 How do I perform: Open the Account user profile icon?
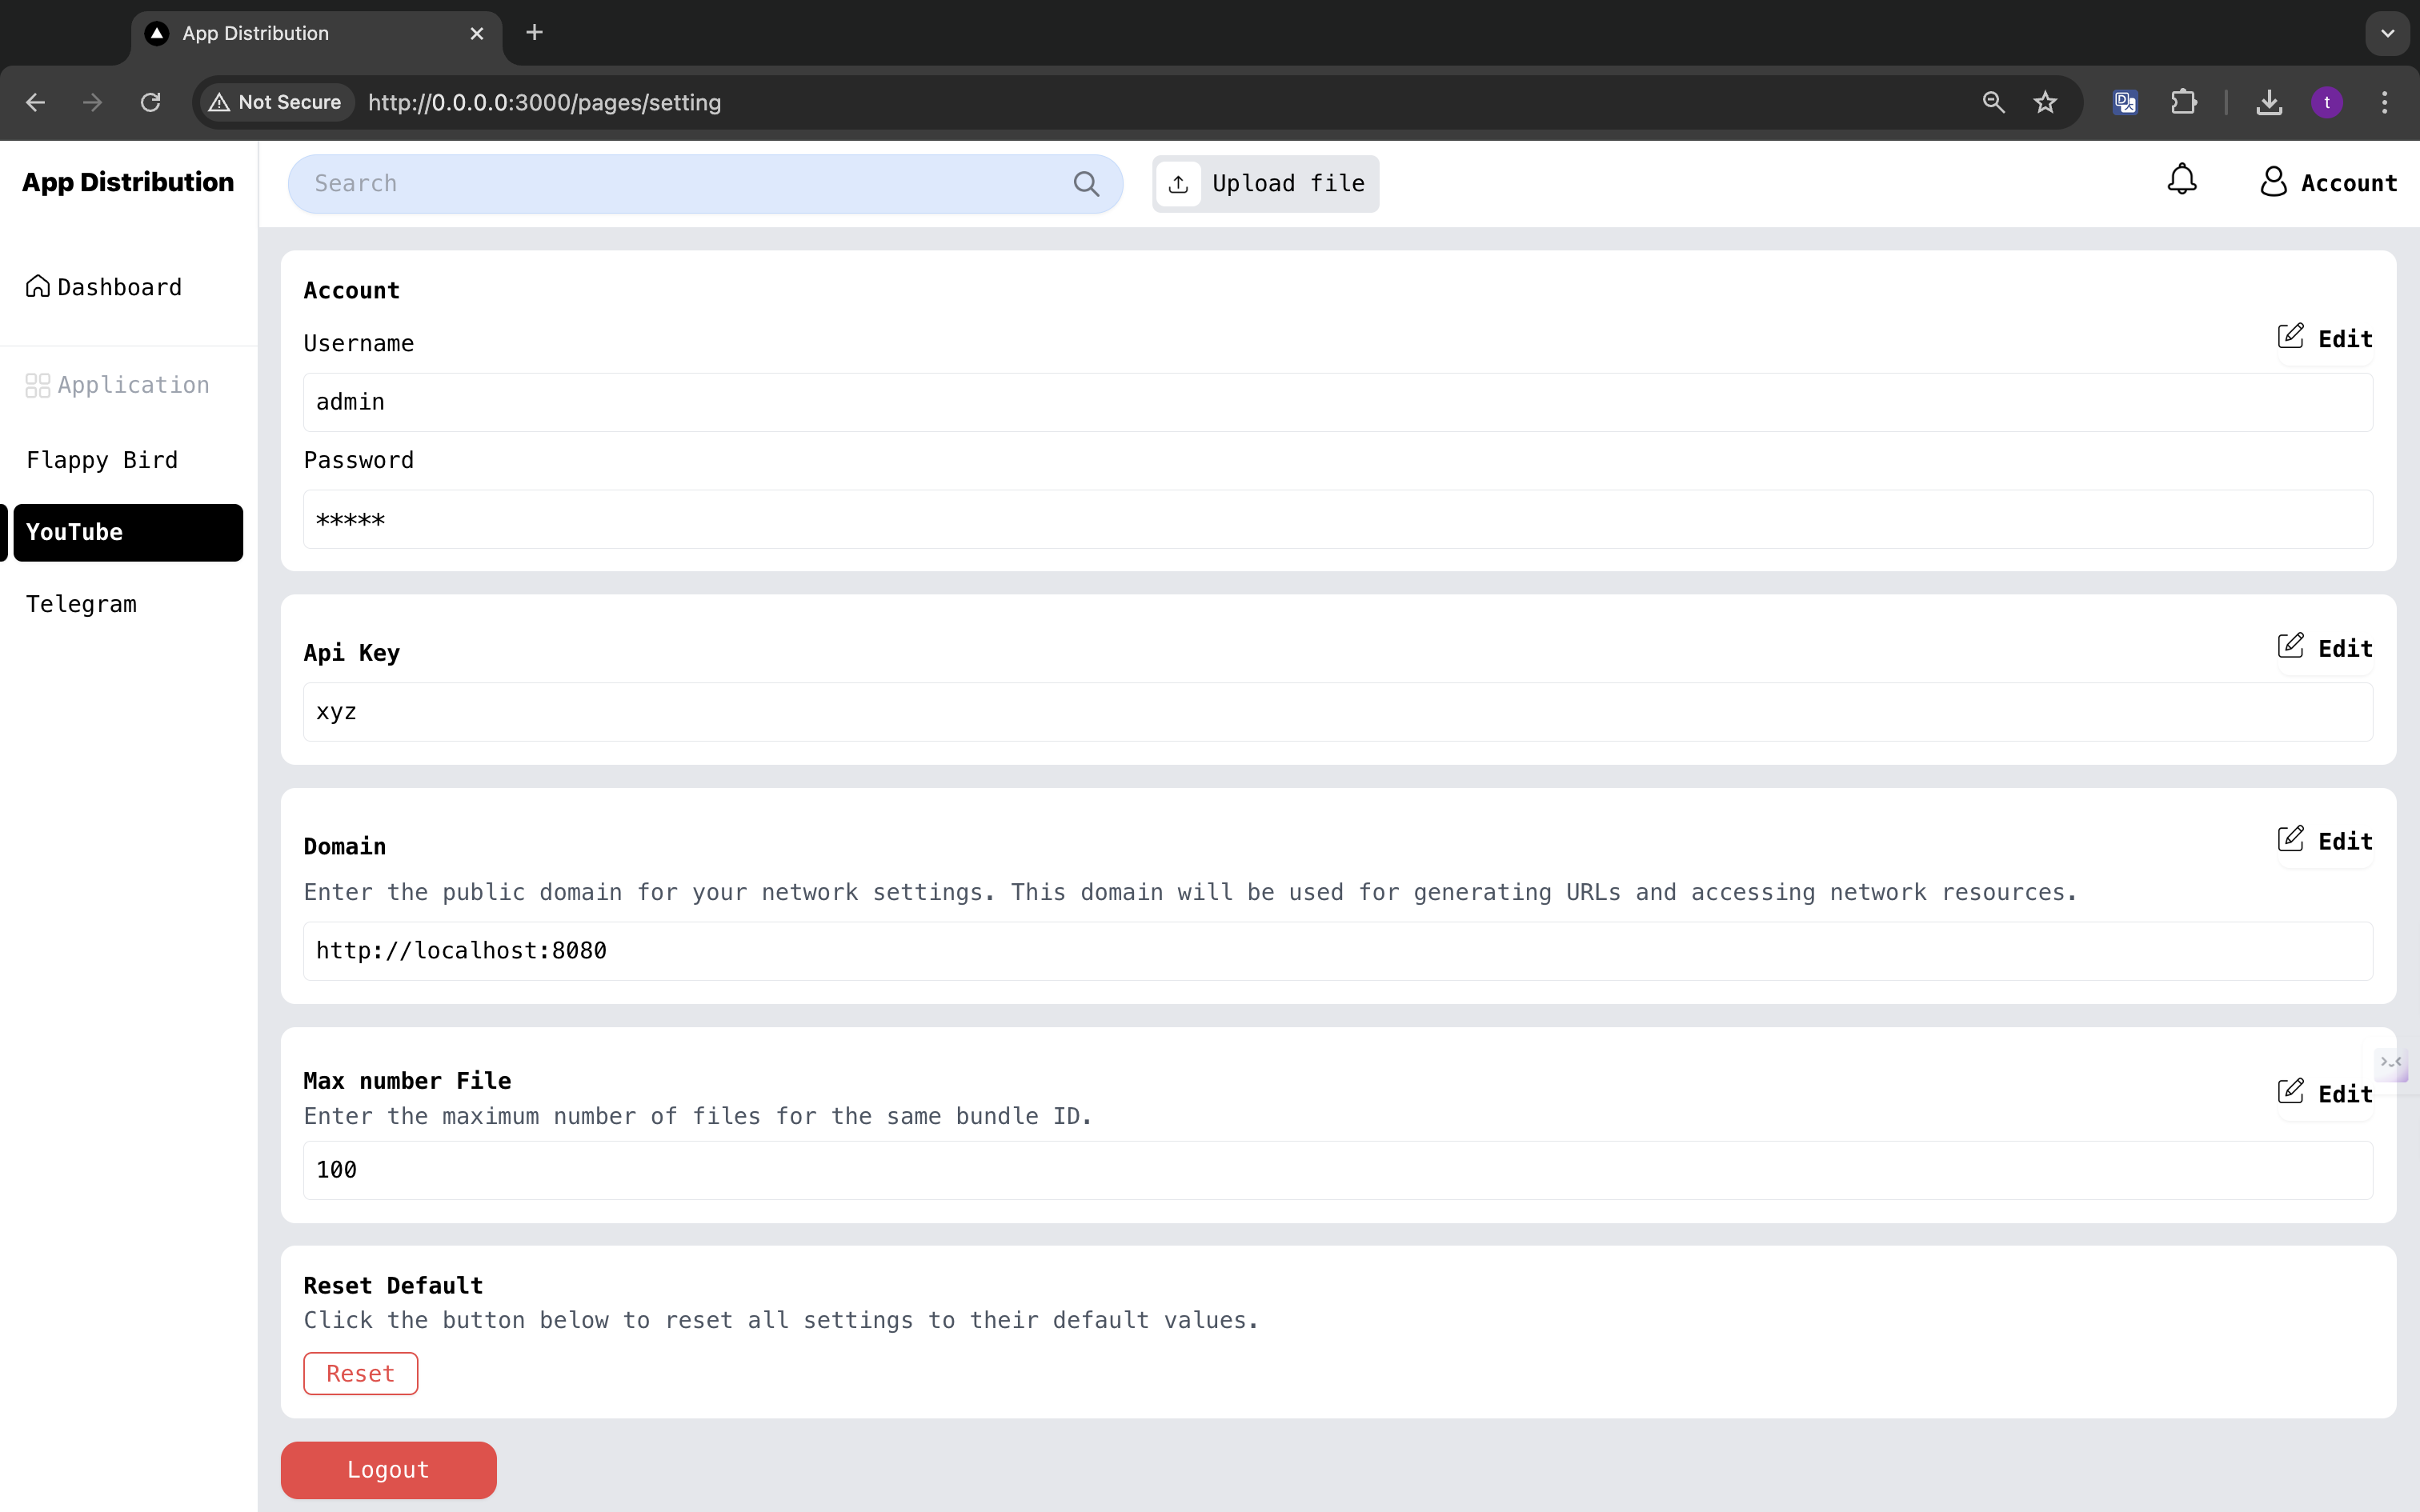coord(2273,182)
